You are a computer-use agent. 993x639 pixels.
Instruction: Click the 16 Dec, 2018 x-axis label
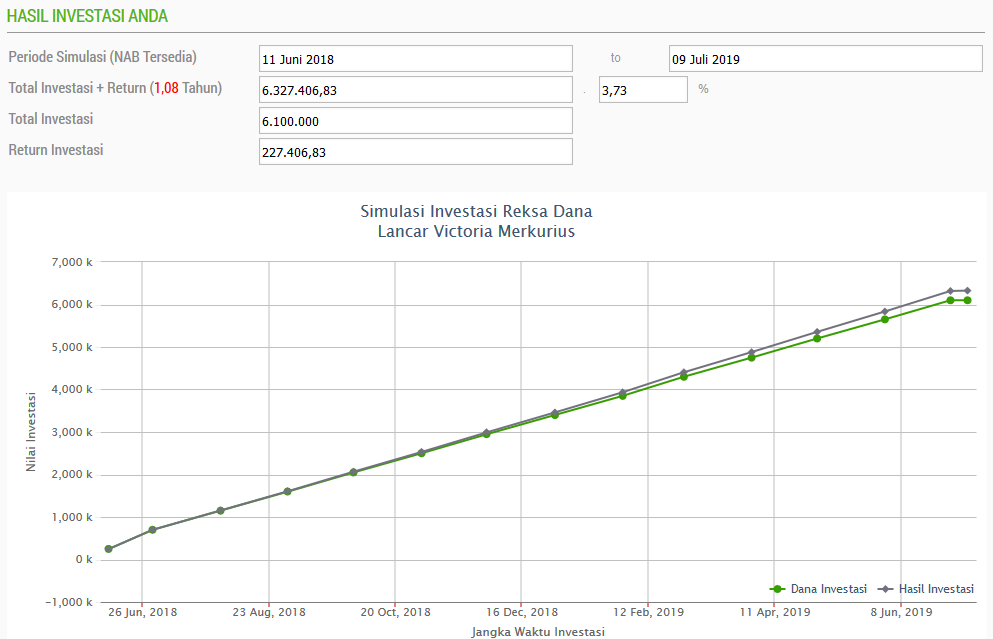click(x=522, y=612)
